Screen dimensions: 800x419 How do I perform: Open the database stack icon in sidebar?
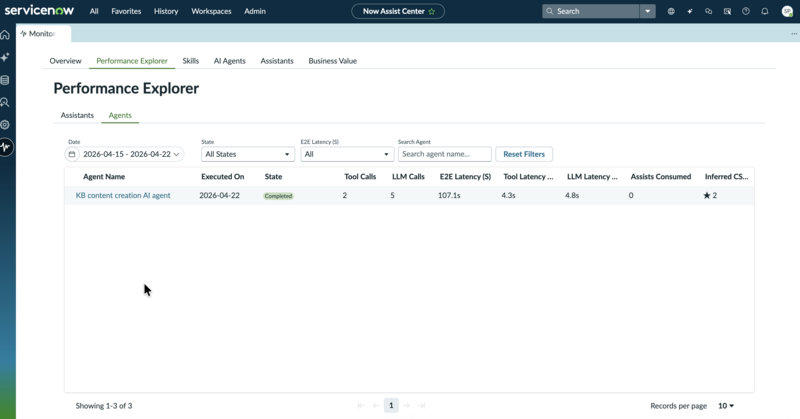(x=5, y=80)
